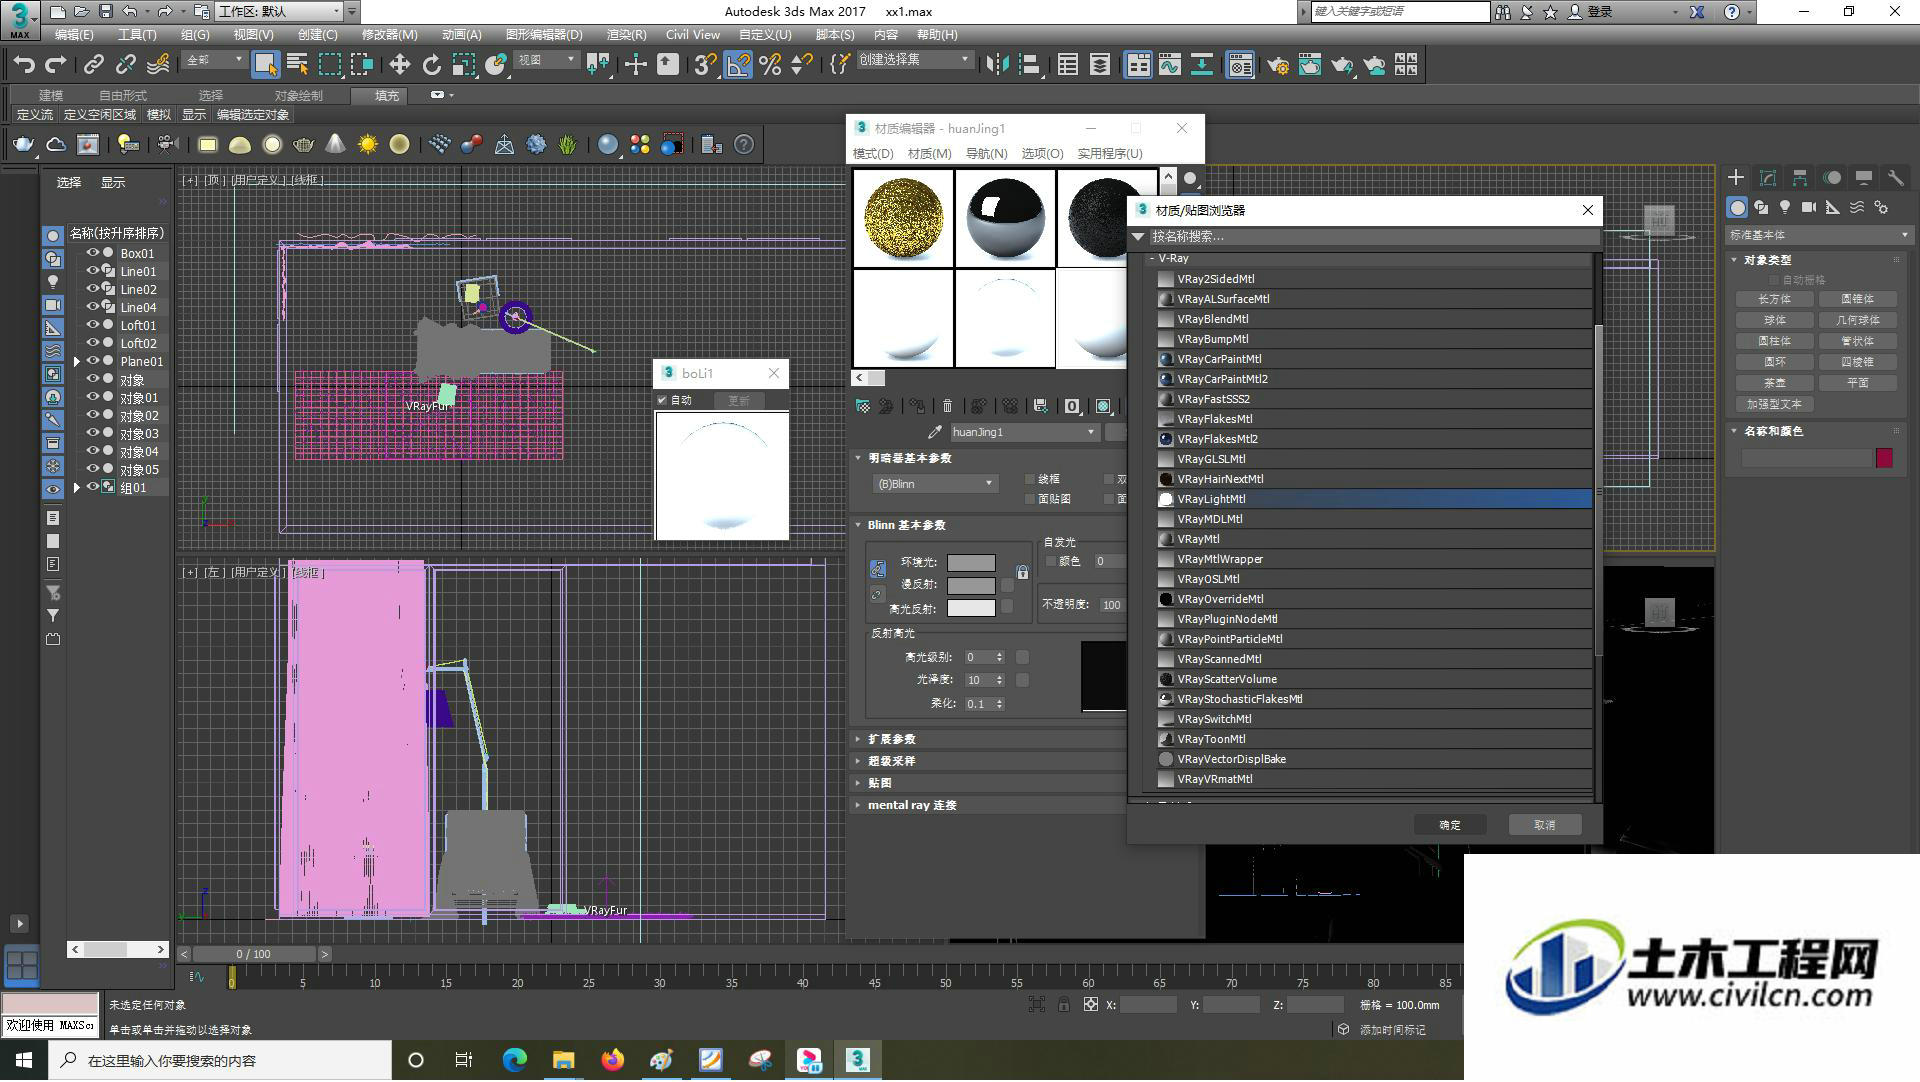1920x1082 pixels.
Task: Open the Hierarchy tab in command panel
Action: point(1800,177)
